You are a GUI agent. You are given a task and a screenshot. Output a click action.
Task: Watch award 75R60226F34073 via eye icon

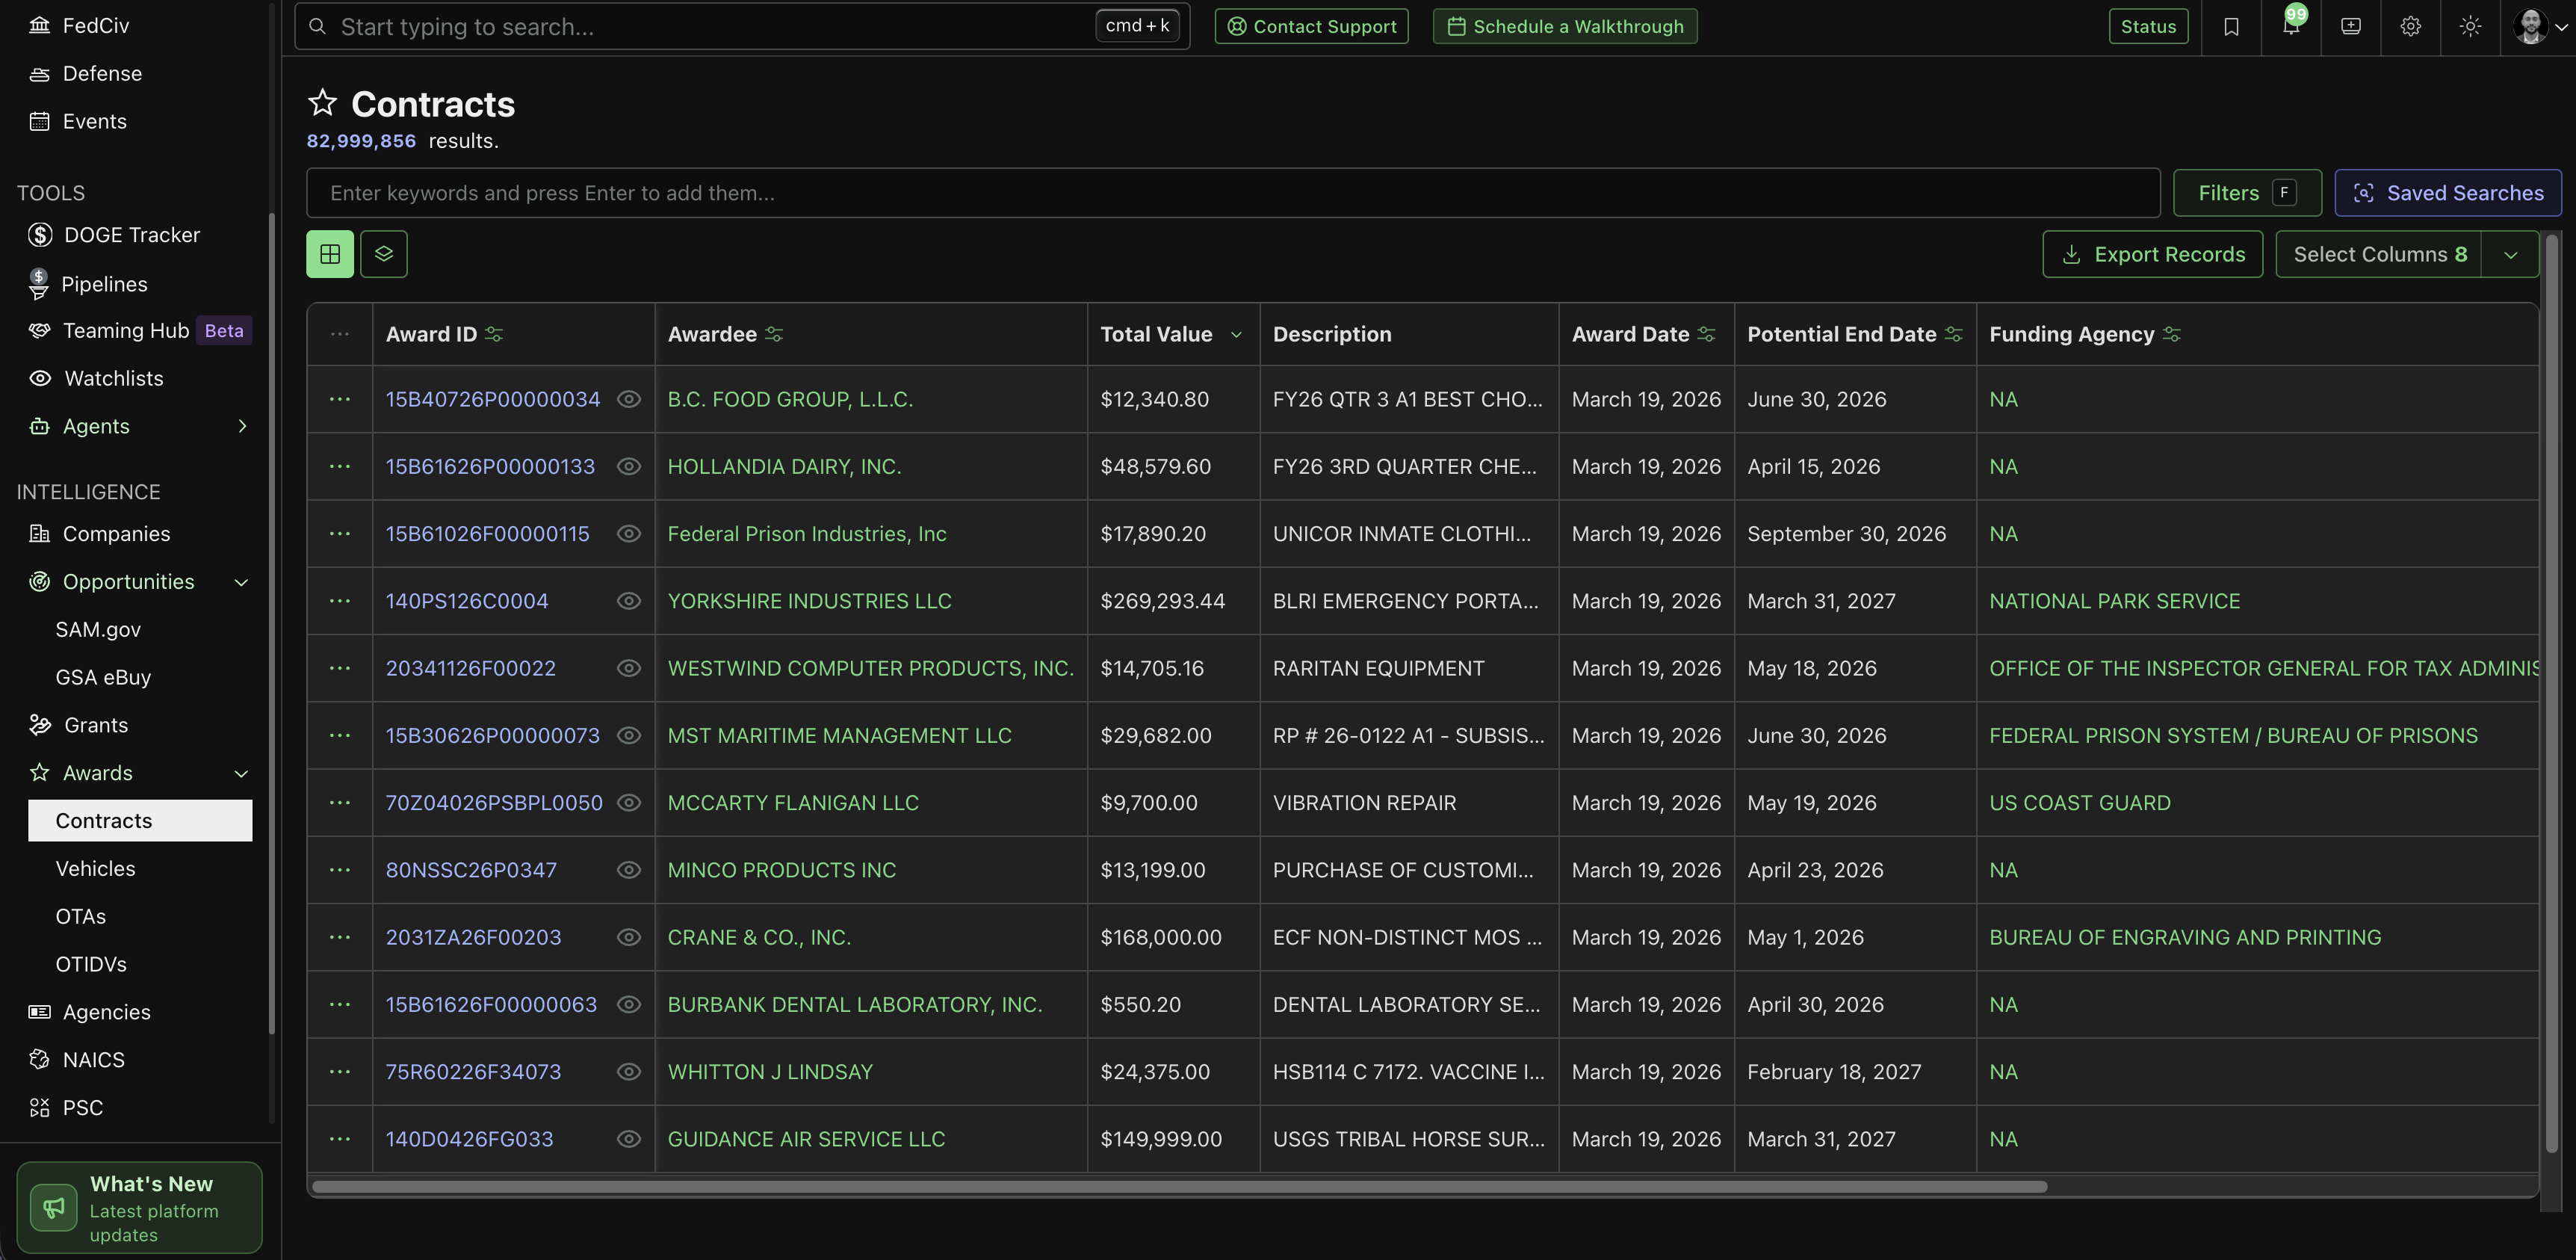(x=629, y=1072)
